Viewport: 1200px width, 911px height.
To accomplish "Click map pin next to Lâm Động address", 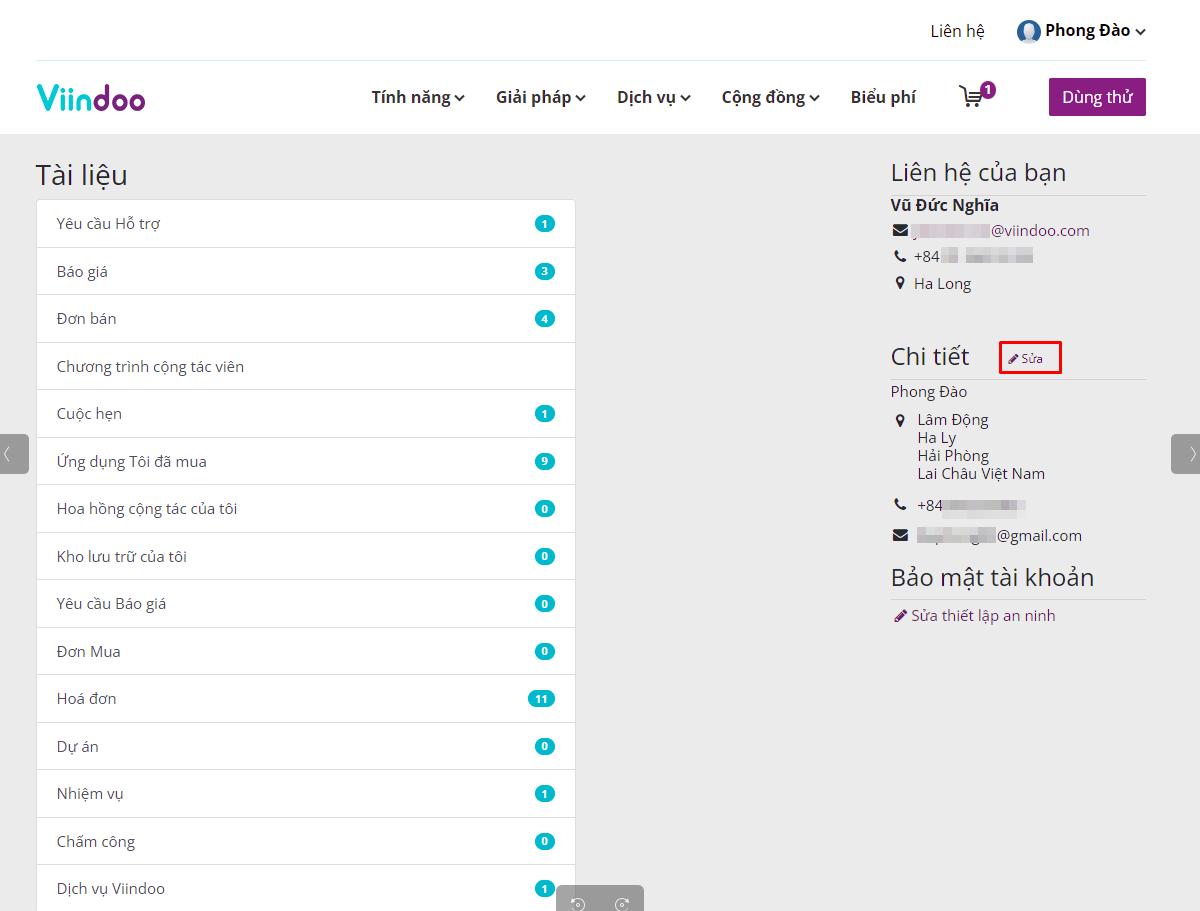I will click(x=900, y=420).
